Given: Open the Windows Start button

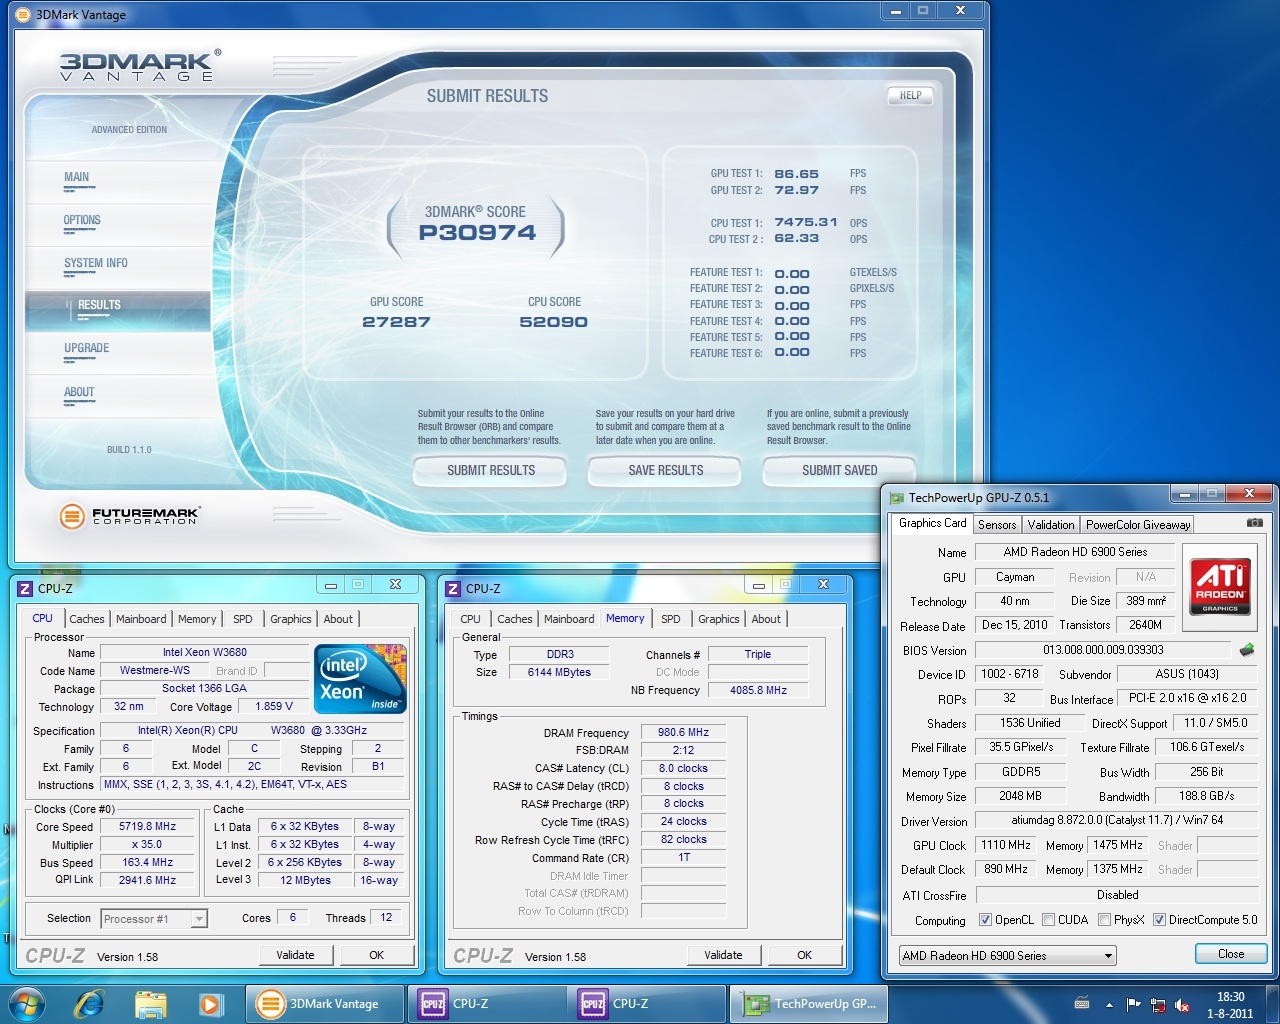Looking at the screenshot, I should click(27, 1004).
